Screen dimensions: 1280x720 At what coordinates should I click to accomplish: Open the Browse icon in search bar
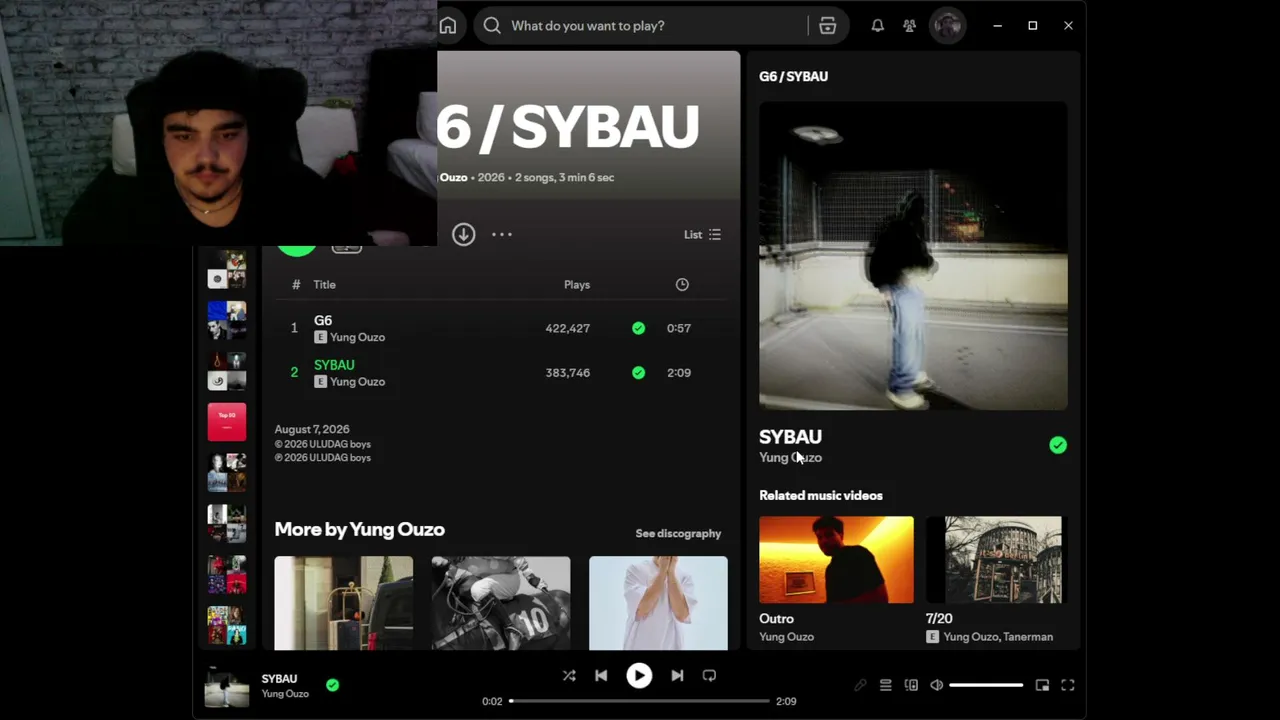[x=827, y=26]
